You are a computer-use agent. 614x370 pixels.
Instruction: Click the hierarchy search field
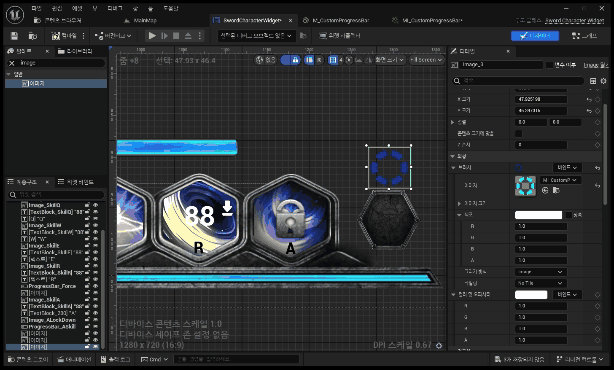(x=56, y=195)
